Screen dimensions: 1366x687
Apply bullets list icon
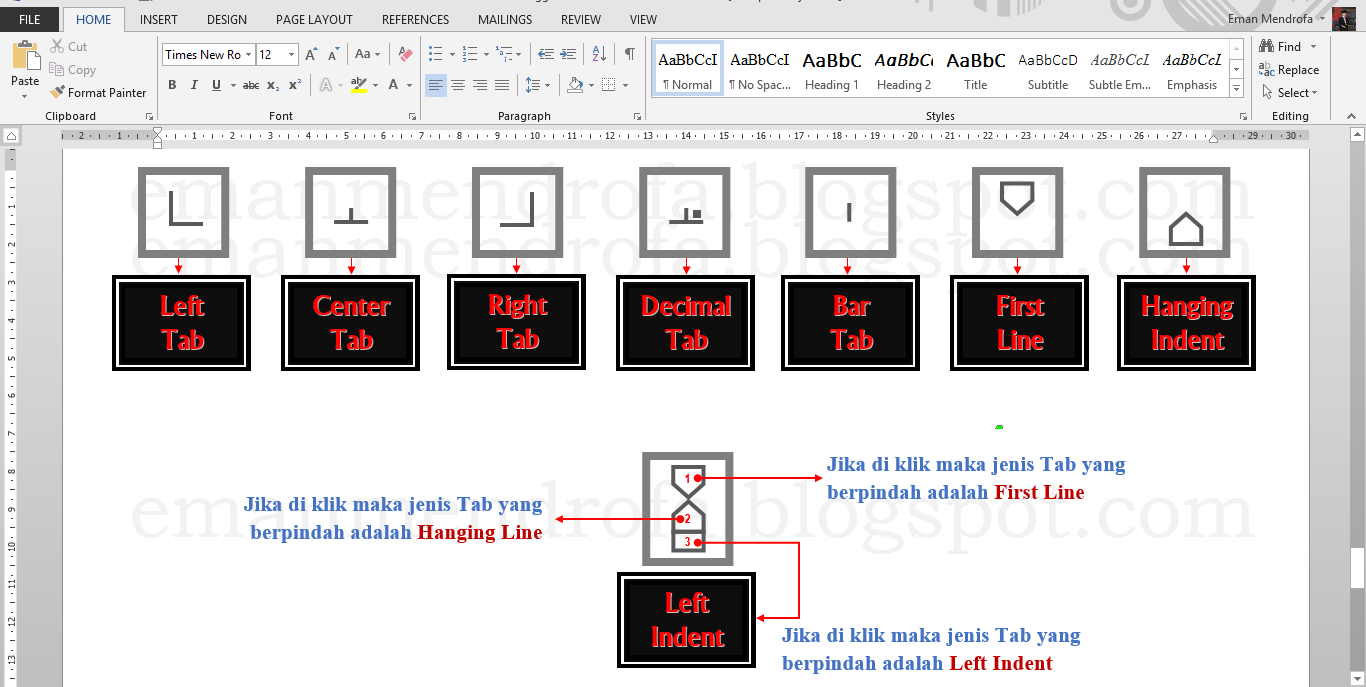435,54
